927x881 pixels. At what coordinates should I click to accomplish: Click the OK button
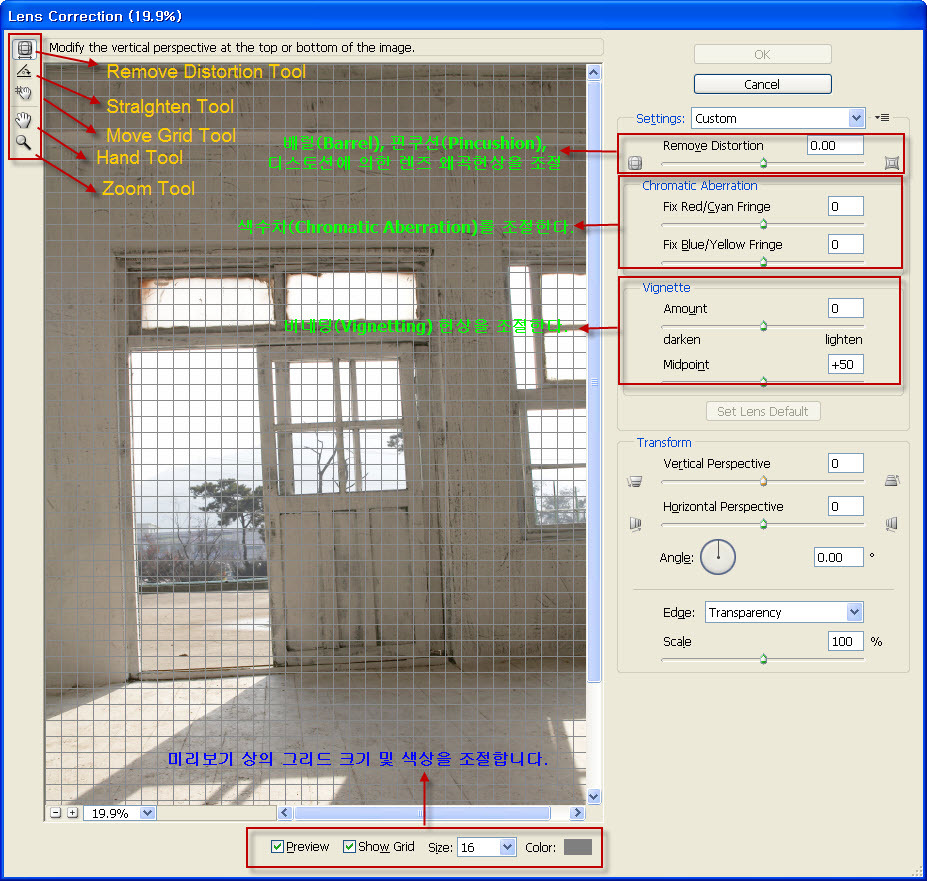click(763, 54)
